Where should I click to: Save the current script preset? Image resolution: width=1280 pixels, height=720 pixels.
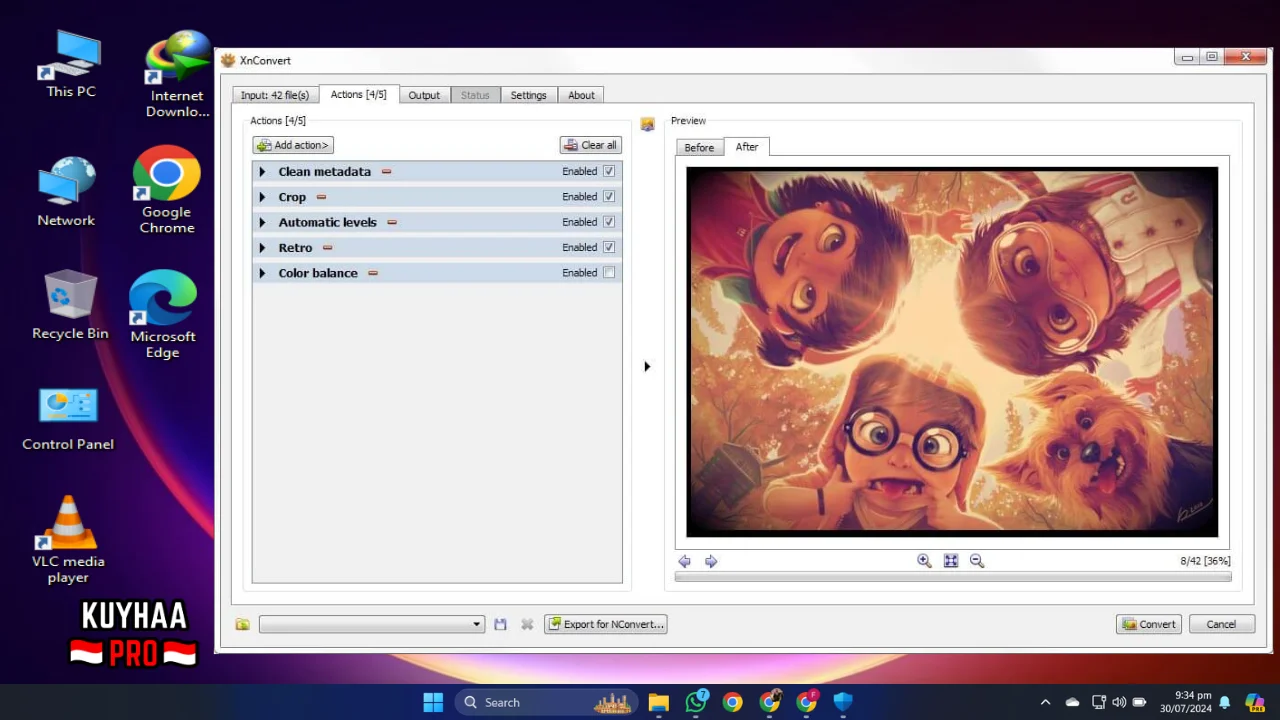[500, 624]
